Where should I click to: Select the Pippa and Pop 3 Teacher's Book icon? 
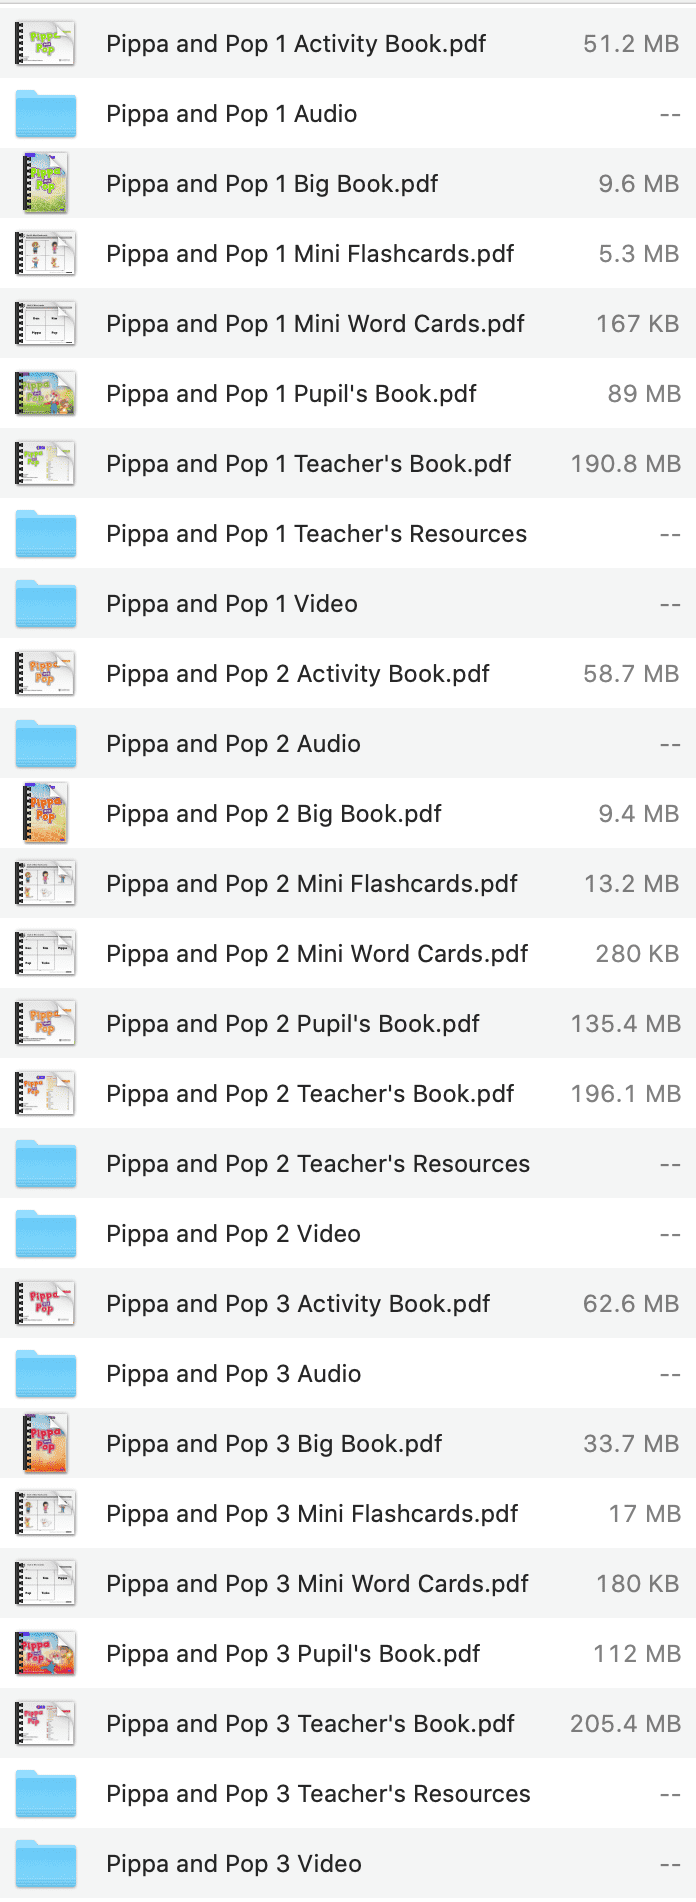[44, 1724]
